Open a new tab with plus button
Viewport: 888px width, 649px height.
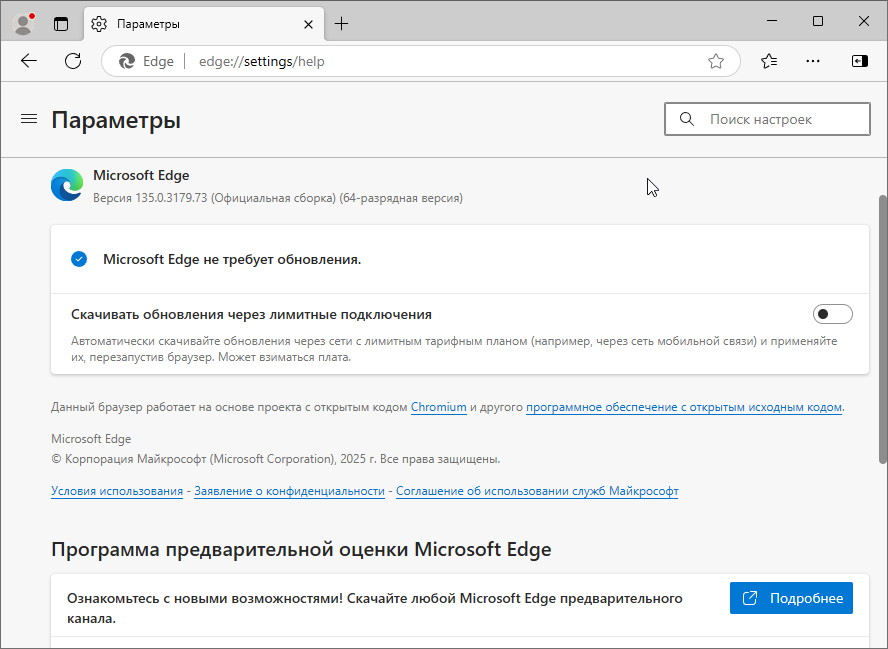[341, 23]
